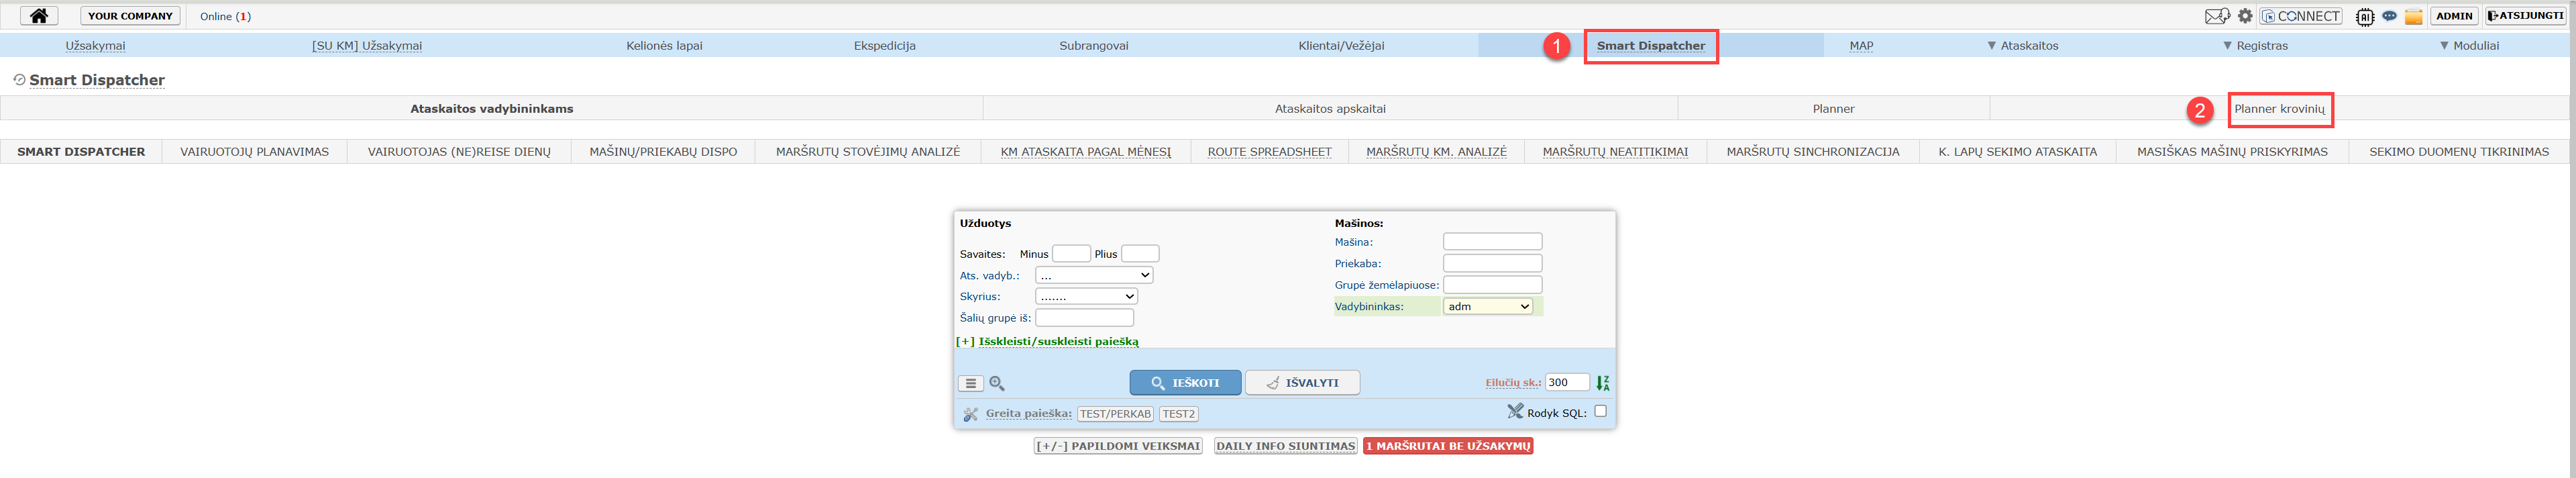
Task: Open the settings gear icon
Action: coord(2245,16)
